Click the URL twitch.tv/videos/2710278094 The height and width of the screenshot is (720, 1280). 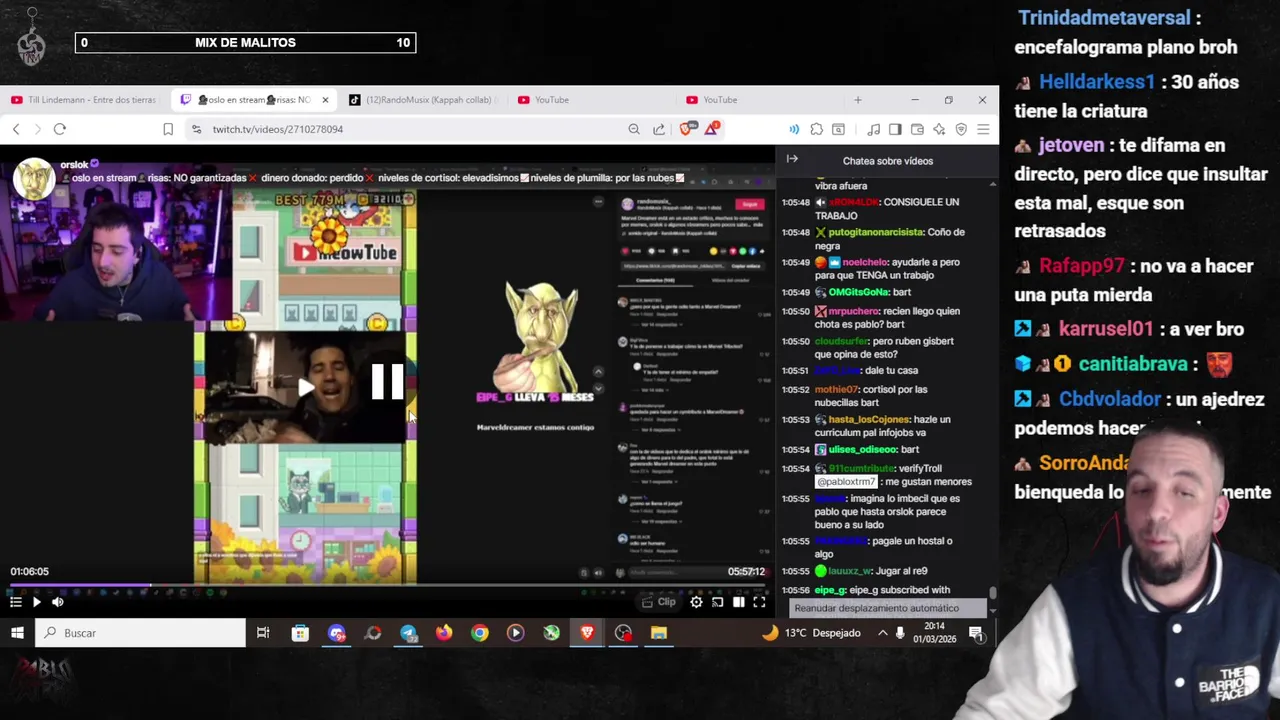(278, 129)
